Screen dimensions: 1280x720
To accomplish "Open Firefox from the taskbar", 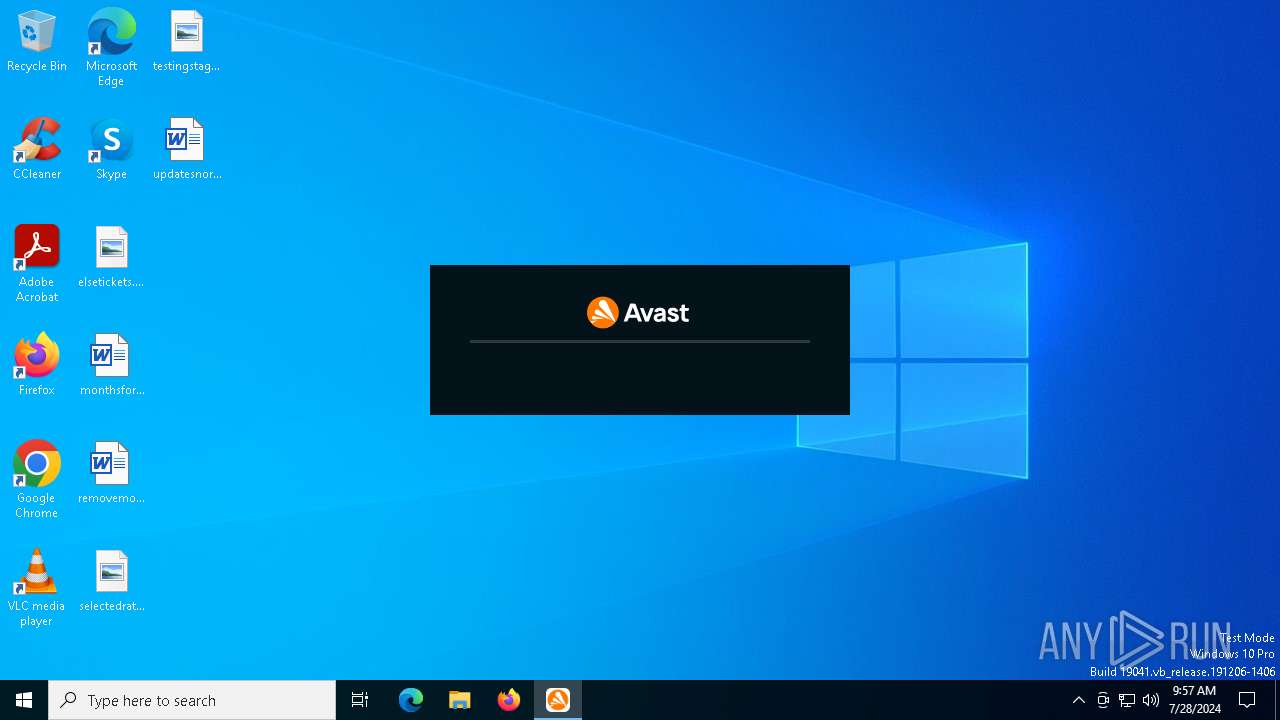I will tap(509, 700).
